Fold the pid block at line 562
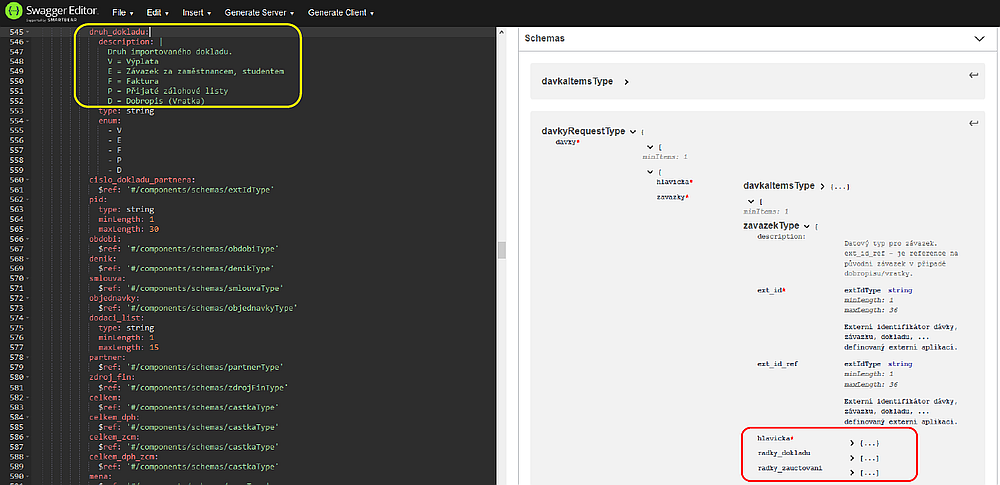The width and height of the screenshot is (1000, 485). (x=28, y=199)
